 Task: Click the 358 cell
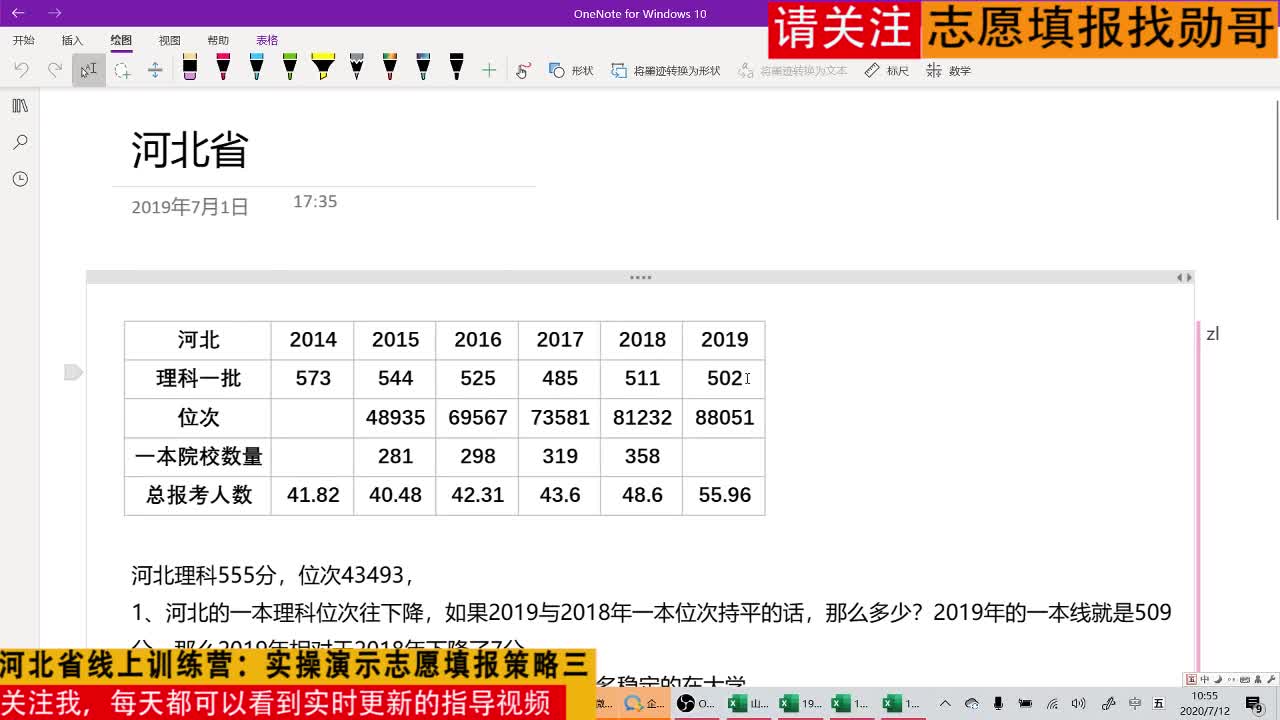[x=642, y=457]
